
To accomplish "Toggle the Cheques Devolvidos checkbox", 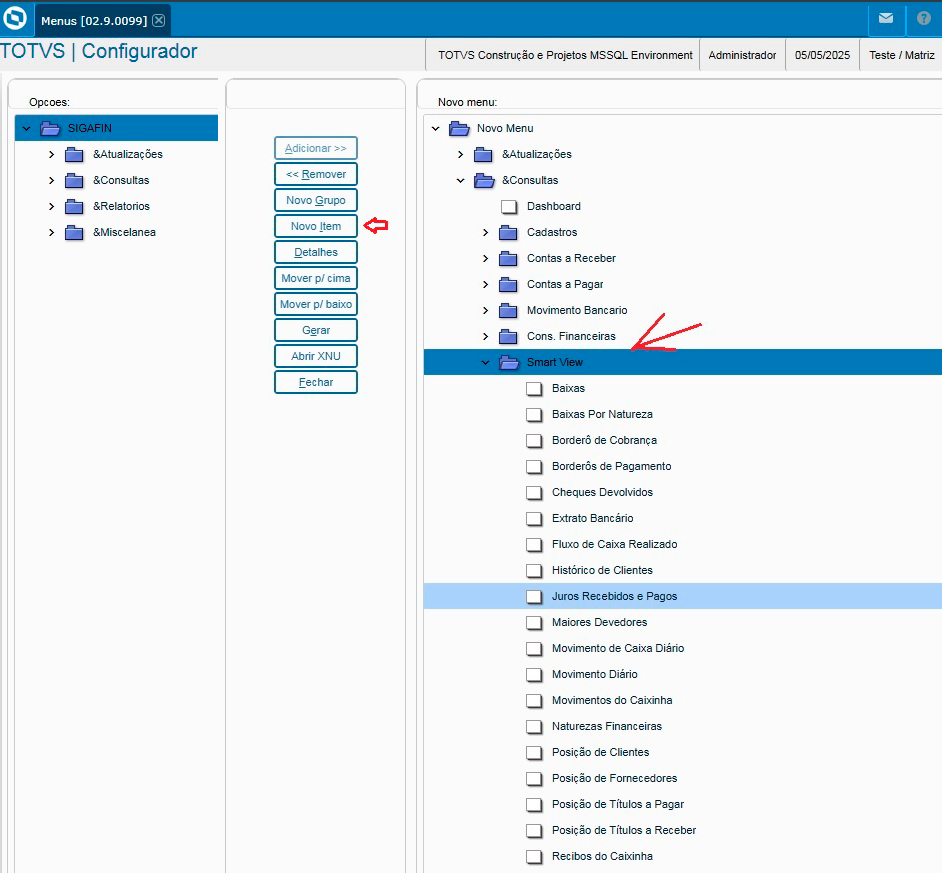I will point(534,493).
